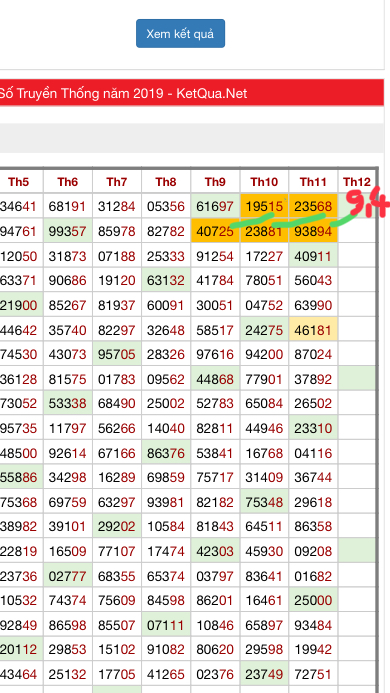Select the Th7 column header
390x693 pixels.
coord(117,182)
